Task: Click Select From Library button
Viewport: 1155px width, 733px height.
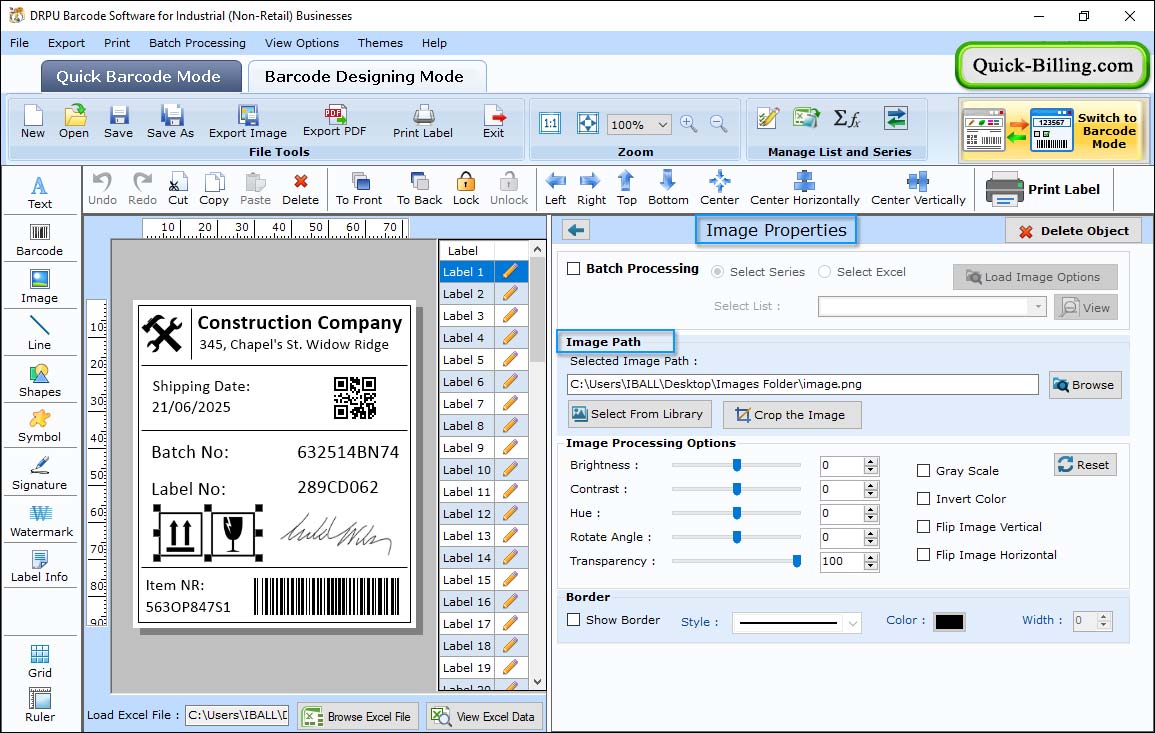Action: pos(639,414)
